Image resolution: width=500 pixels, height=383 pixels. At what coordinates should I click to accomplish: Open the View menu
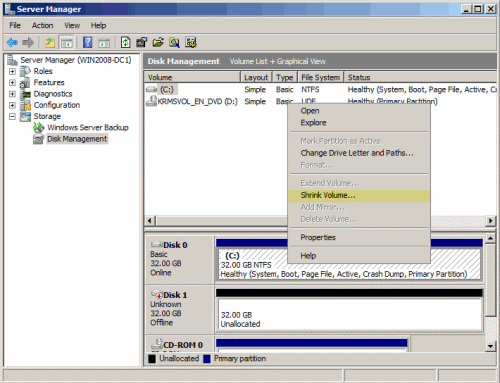(x=72, y=25)
